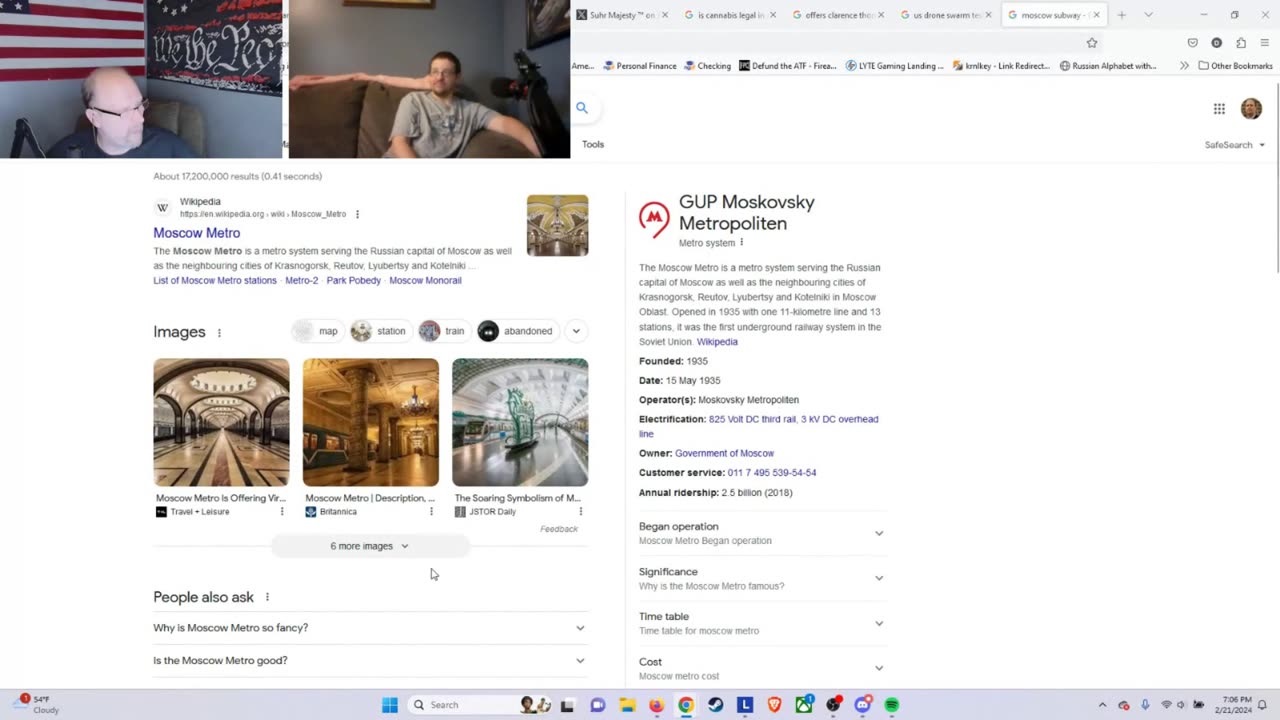Viewport: 1280px width, 720px height.
Task: Open the browser extensions puzzle icon
Action: point(1241,43)
